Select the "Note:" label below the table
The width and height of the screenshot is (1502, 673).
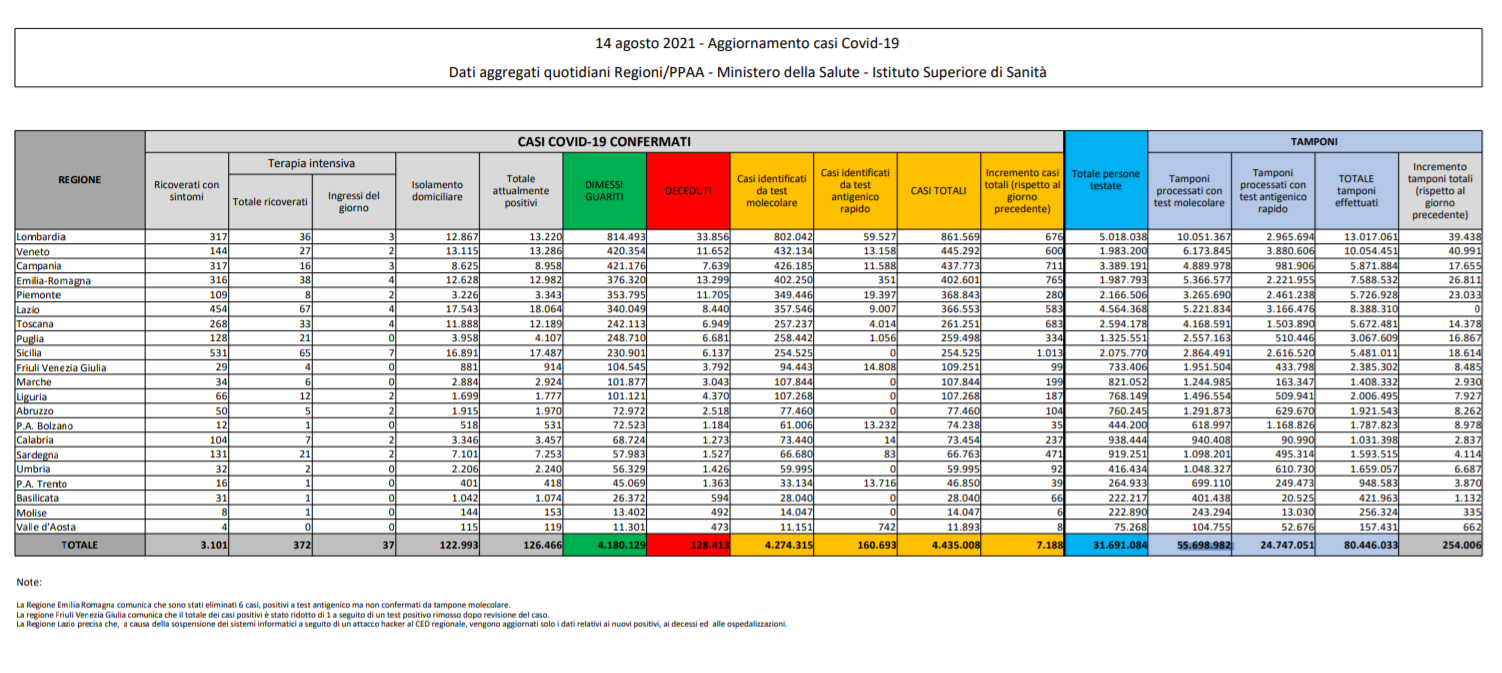click(x=29, y=581)
